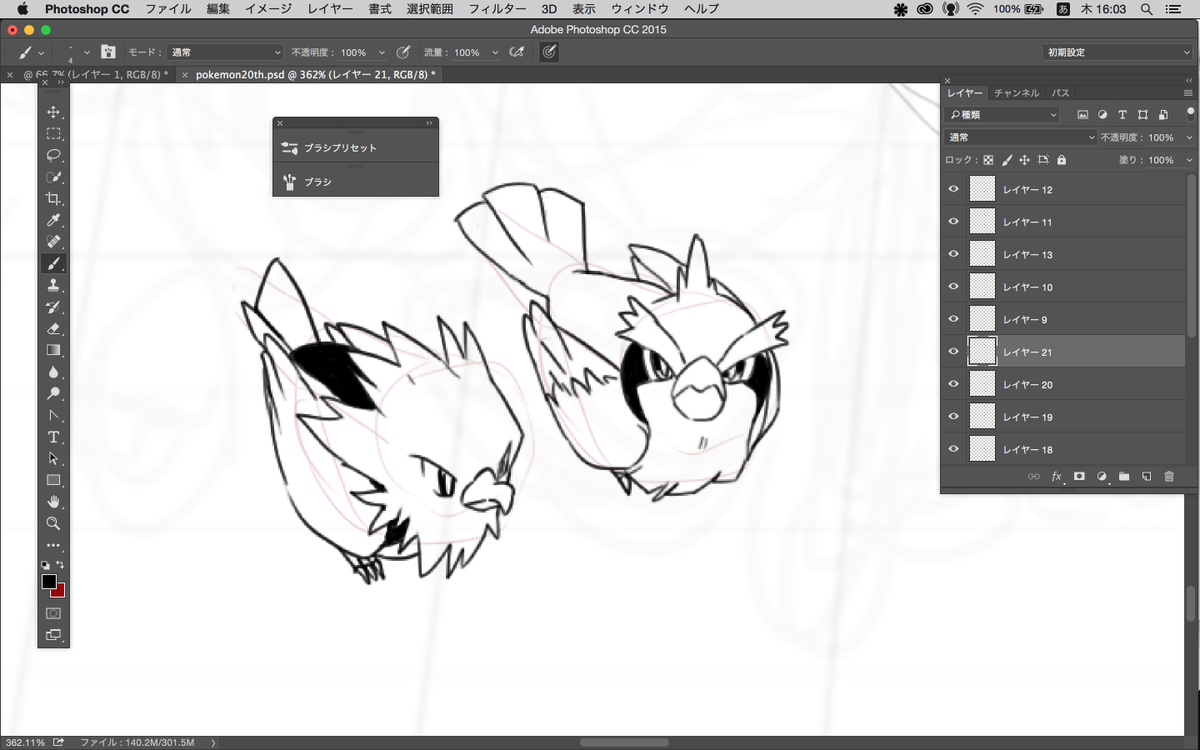Click the foreground color swatch
This screenshot has height=750, width=1200.
[x=49, y=582]
